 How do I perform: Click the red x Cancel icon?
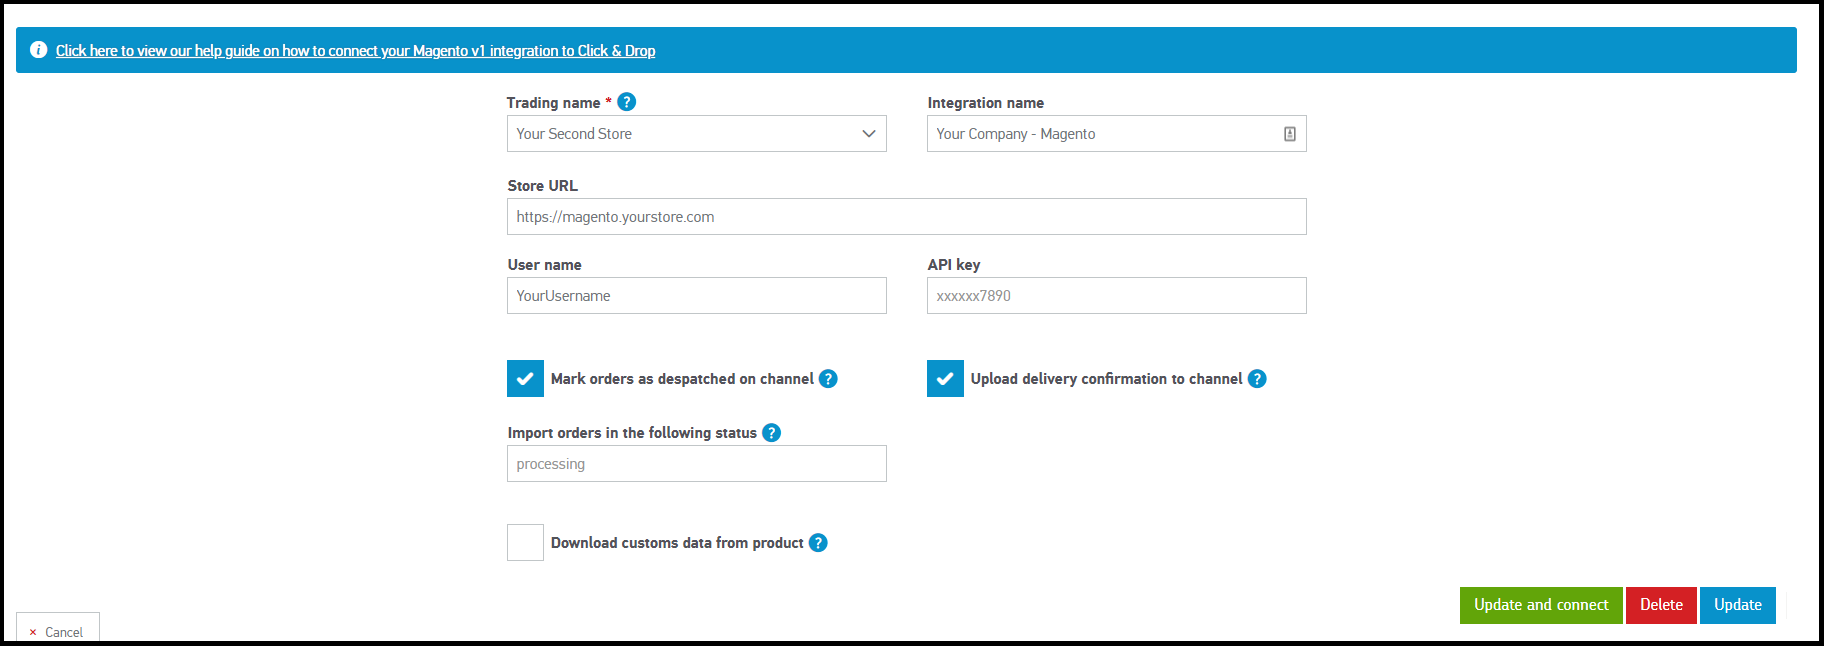[x=33, y=632]
